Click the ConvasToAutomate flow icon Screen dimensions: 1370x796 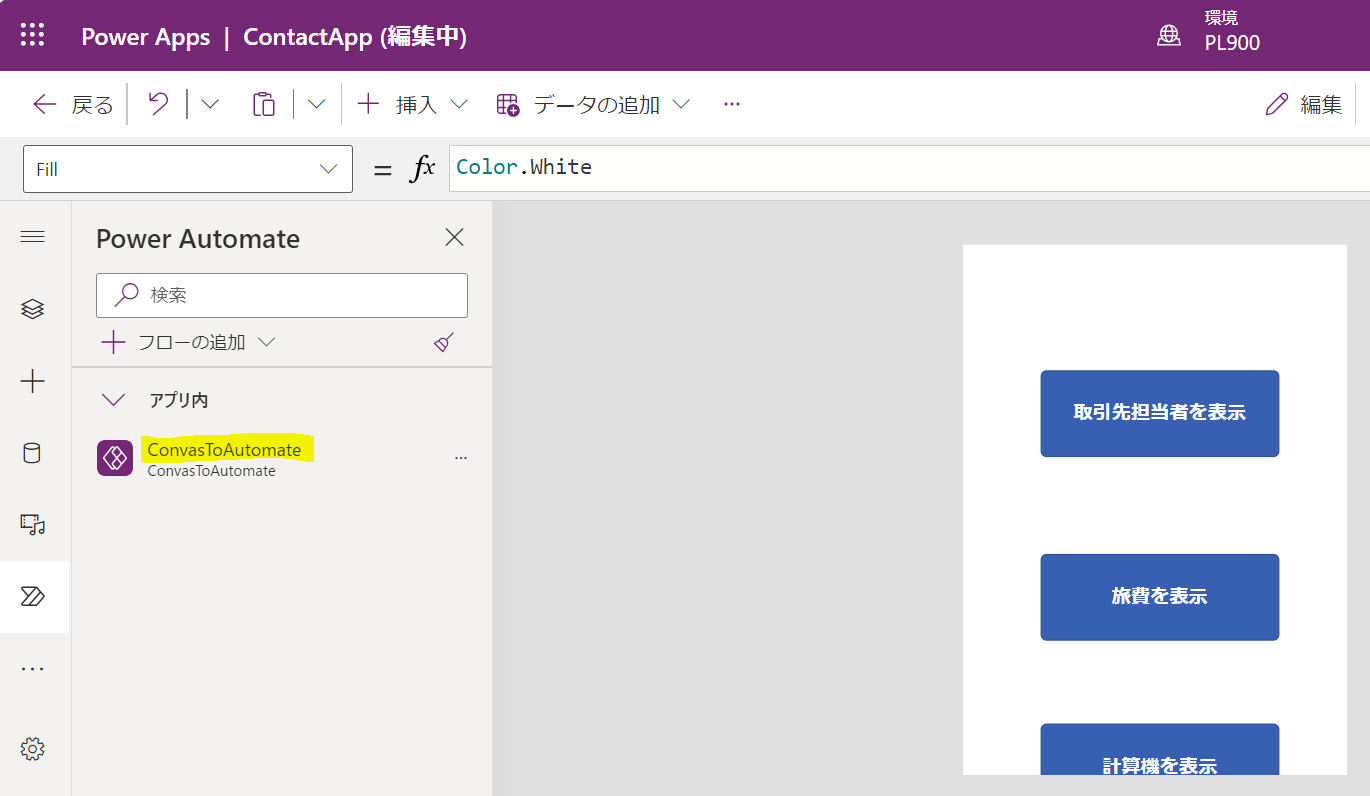(115, 458)
